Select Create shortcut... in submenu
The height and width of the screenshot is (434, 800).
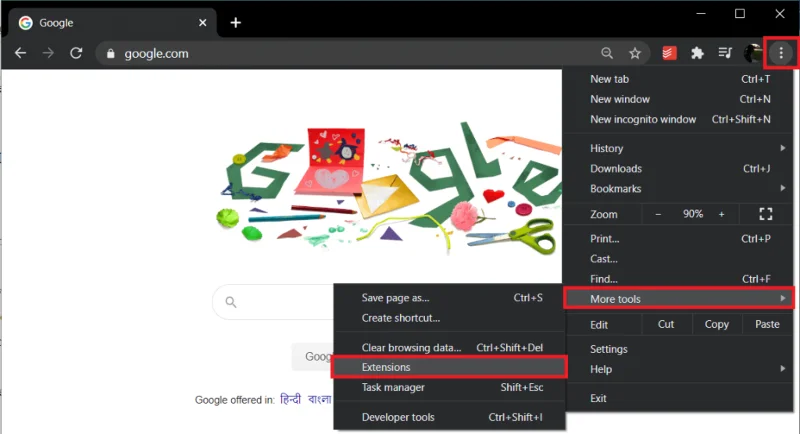click(x=449, y=318)
